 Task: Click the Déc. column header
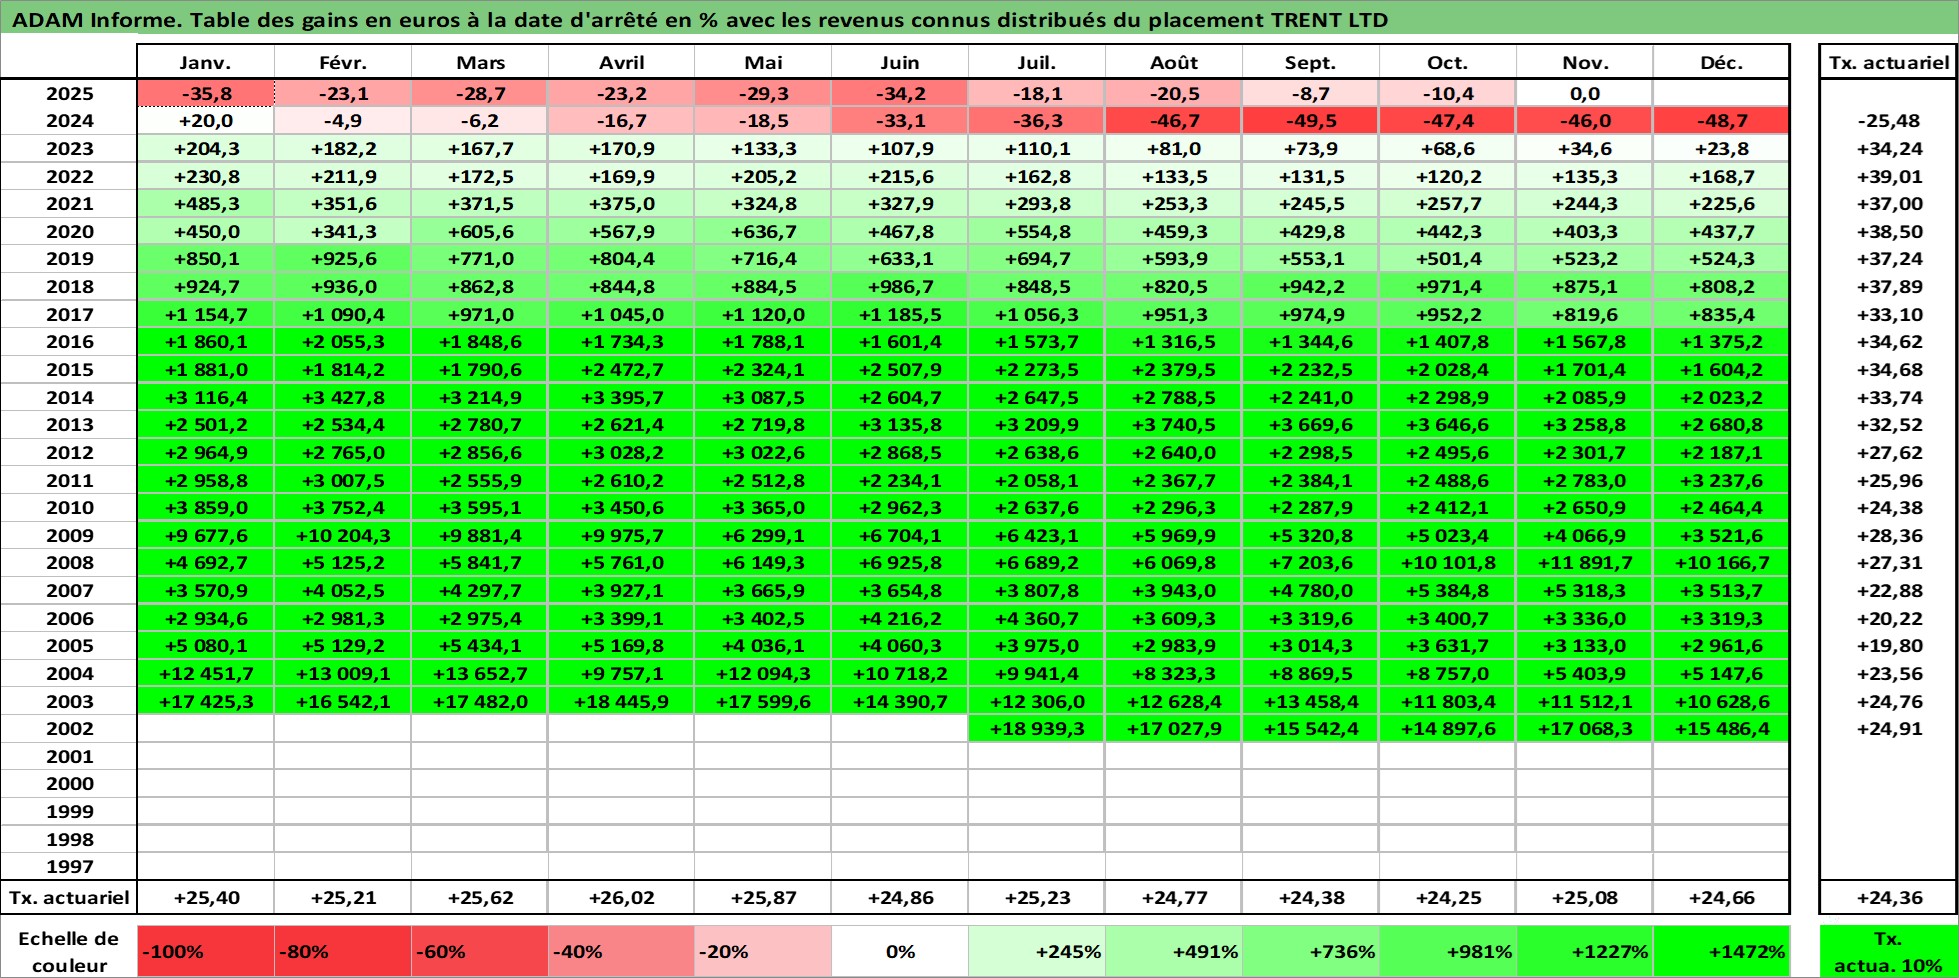coord(1721,62)
